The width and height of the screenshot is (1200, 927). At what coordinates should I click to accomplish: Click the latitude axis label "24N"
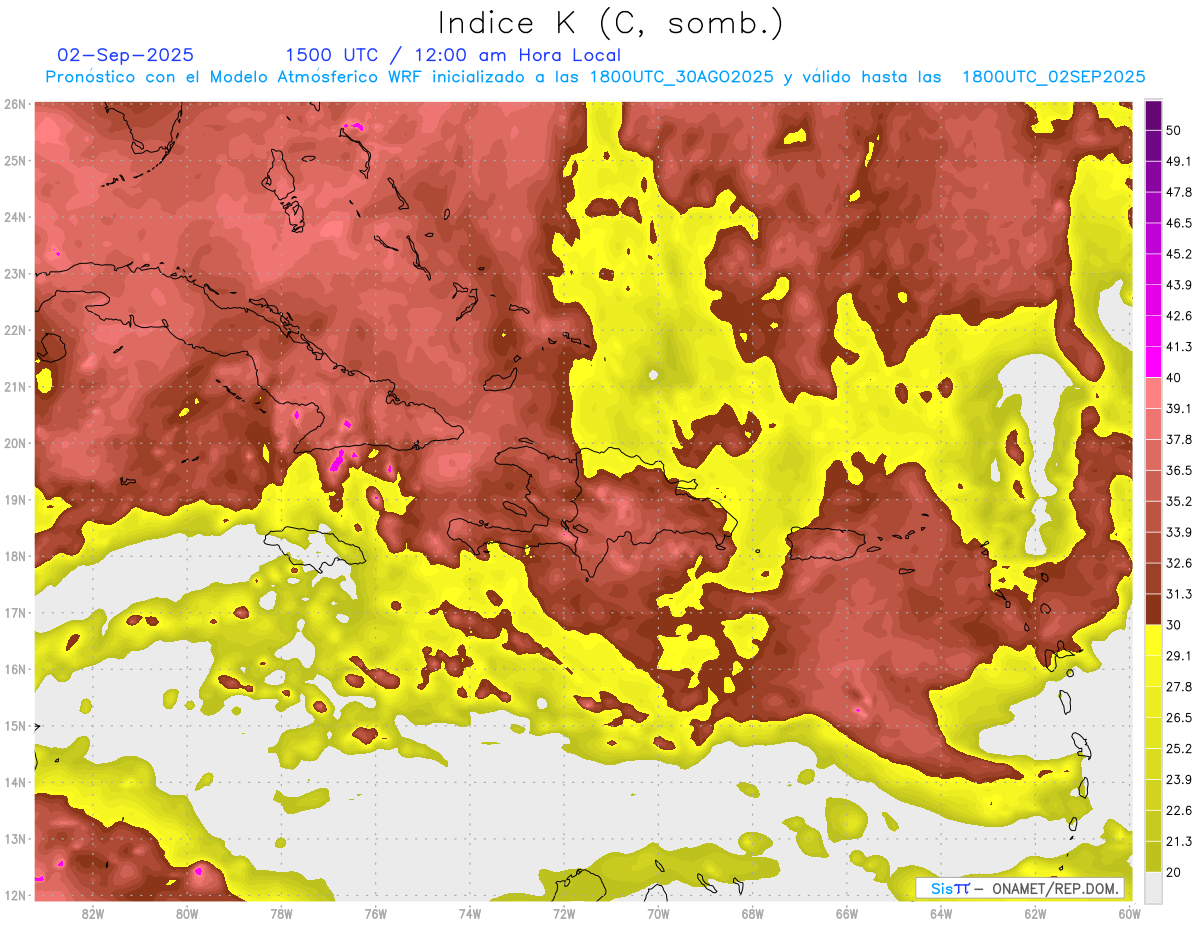[15, 217]
